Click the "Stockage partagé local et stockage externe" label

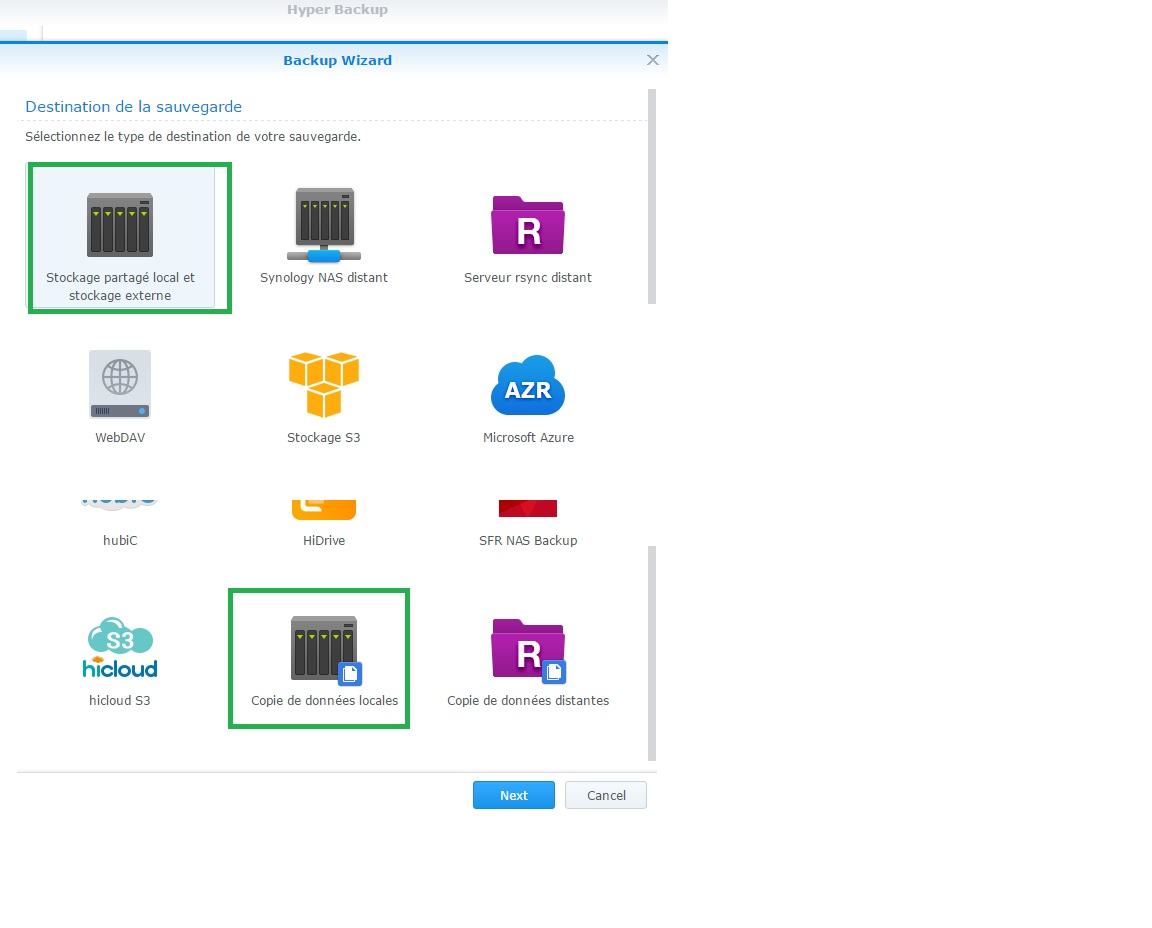point(120,287)
